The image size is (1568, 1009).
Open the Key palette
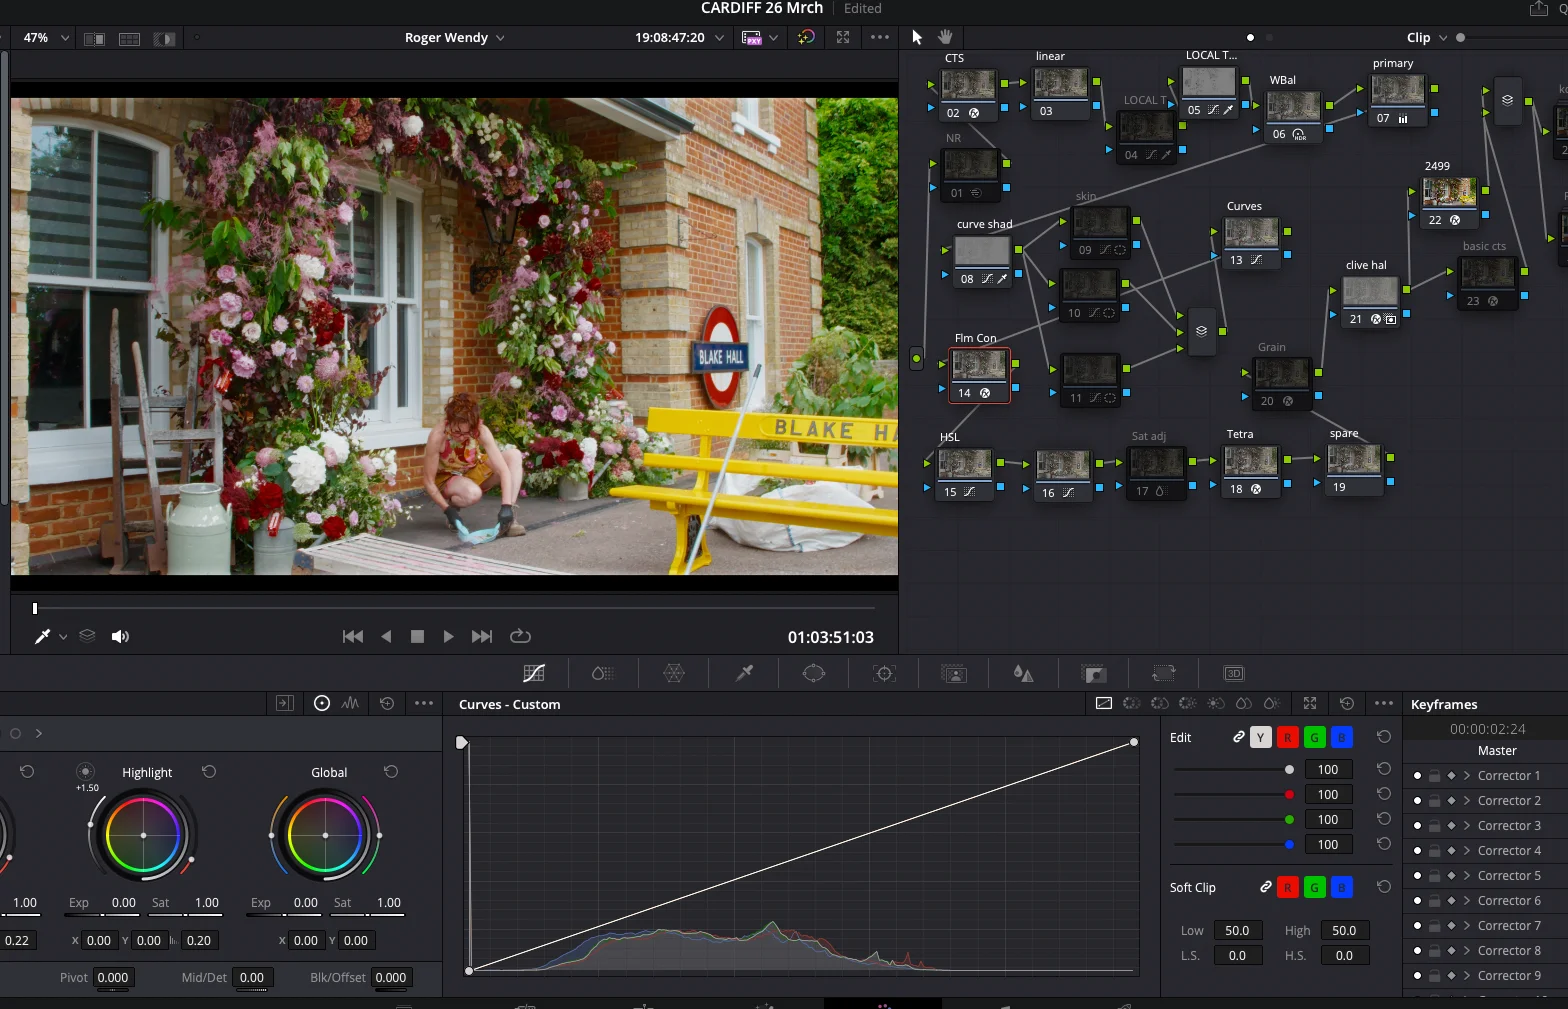(x=1094, y=673)
